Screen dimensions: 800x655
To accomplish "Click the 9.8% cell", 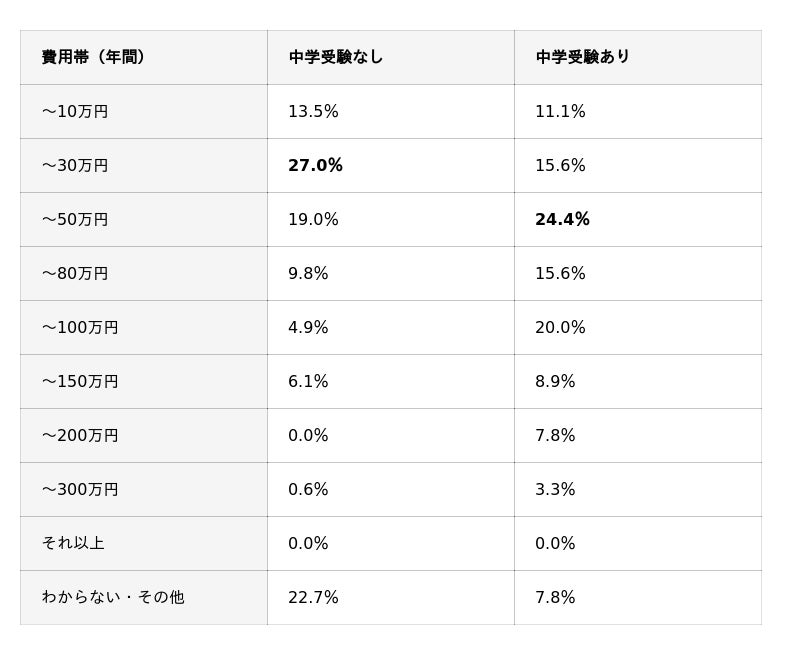I will (308, 274).
